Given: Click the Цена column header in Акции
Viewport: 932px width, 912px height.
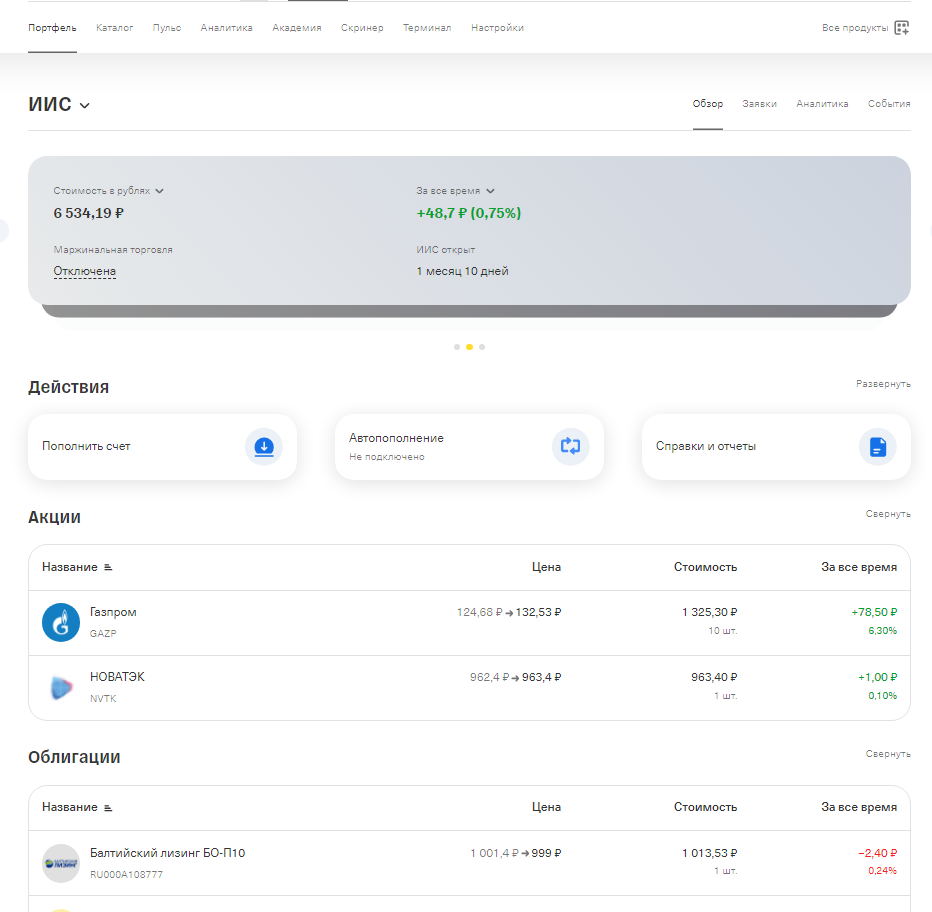Looking at the screenshot, I should (x=546, y=567).
